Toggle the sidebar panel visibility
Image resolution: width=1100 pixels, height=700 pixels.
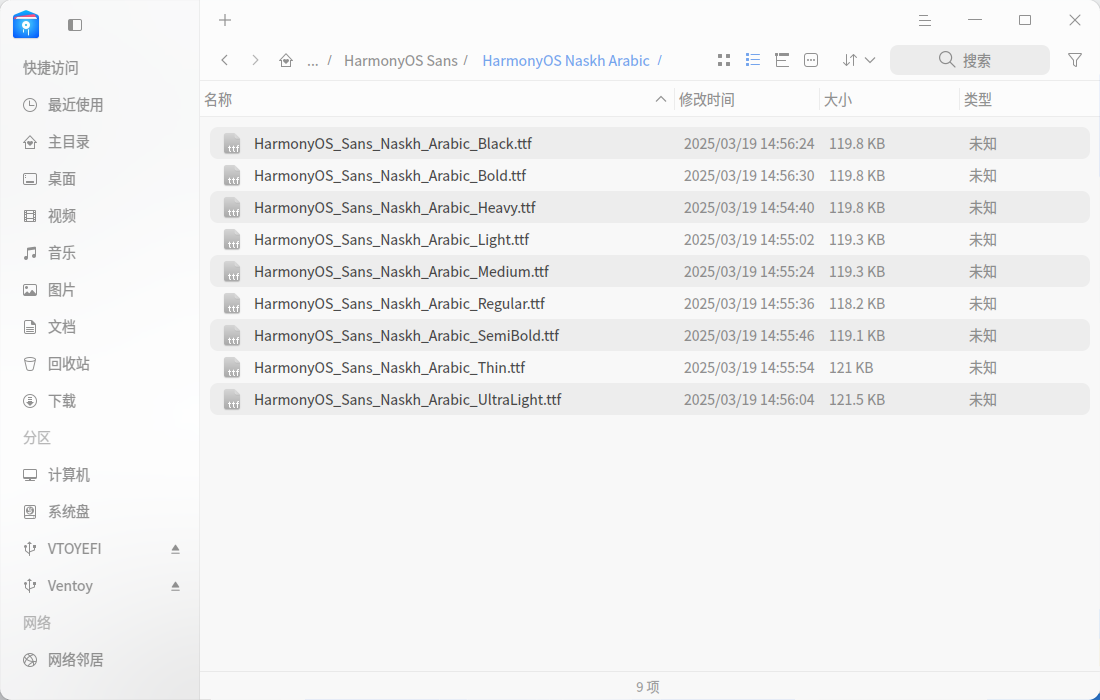pos(75,25)
